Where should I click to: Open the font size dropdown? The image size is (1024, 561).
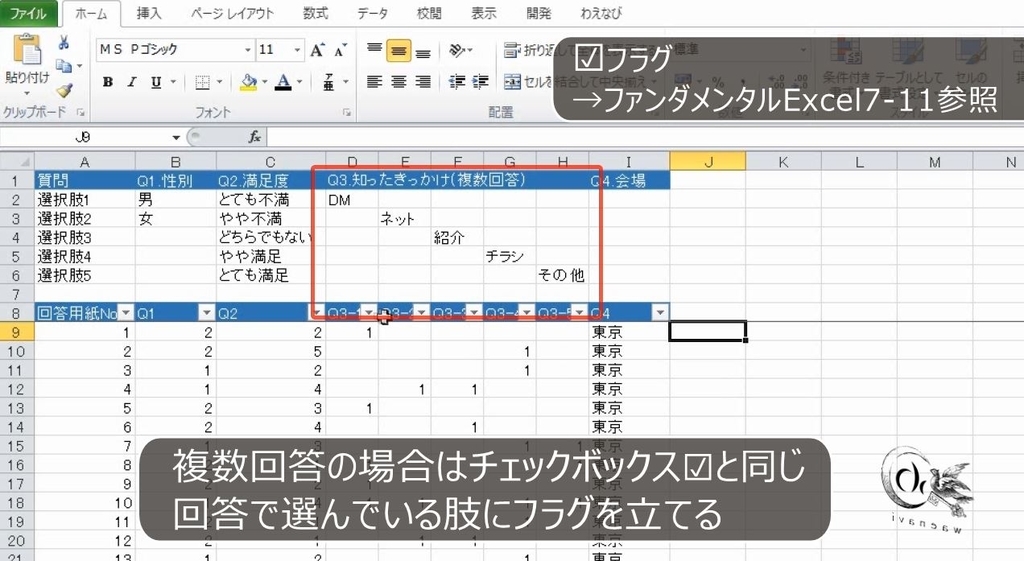[x=297, y=50]
